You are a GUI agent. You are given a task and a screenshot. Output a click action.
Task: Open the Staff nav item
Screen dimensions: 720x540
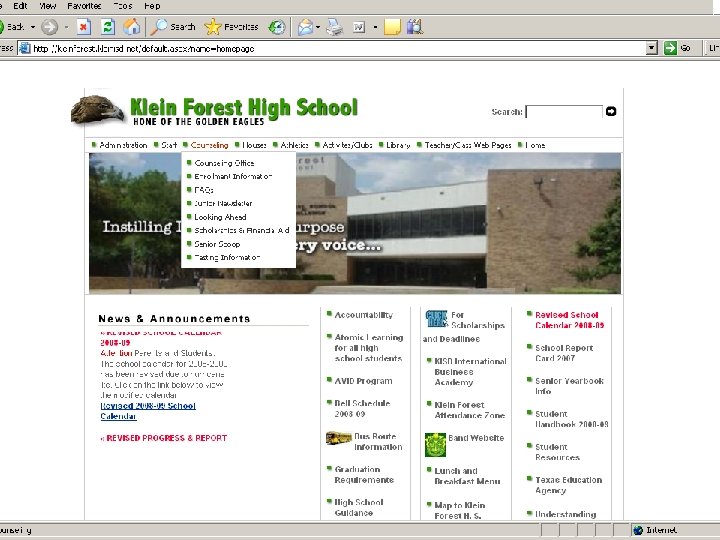pyautogui.click(x=169, y=145)
